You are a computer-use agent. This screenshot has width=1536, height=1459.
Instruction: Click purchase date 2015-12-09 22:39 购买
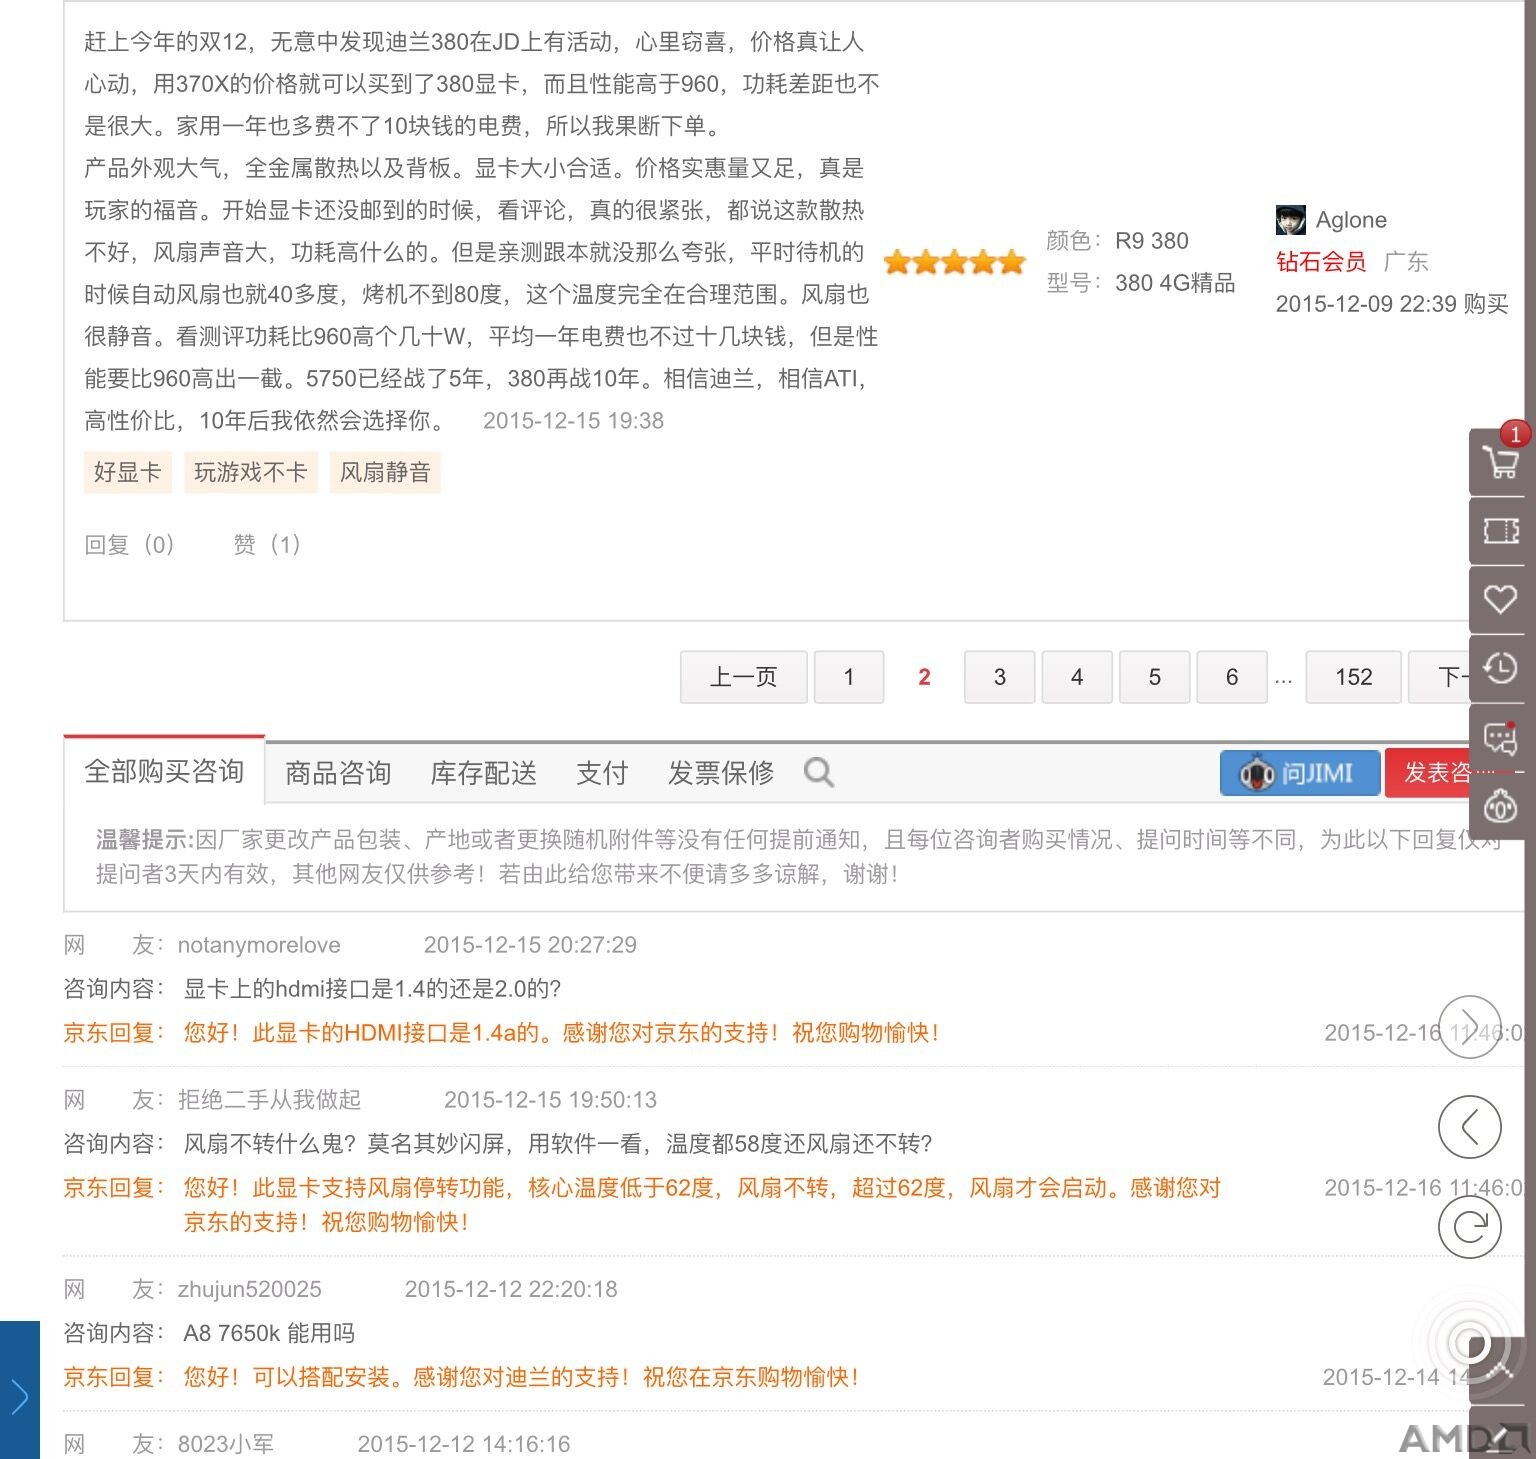pyautogui.click(x=1392, y=304)
